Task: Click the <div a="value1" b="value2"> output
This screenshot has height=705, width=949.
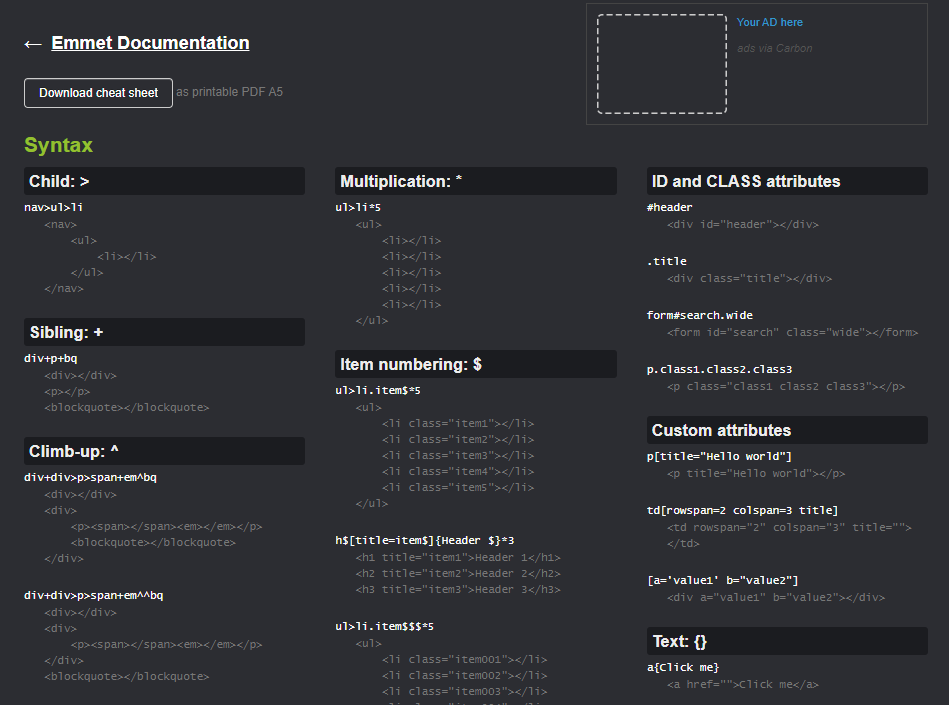Action: (776, 598)
